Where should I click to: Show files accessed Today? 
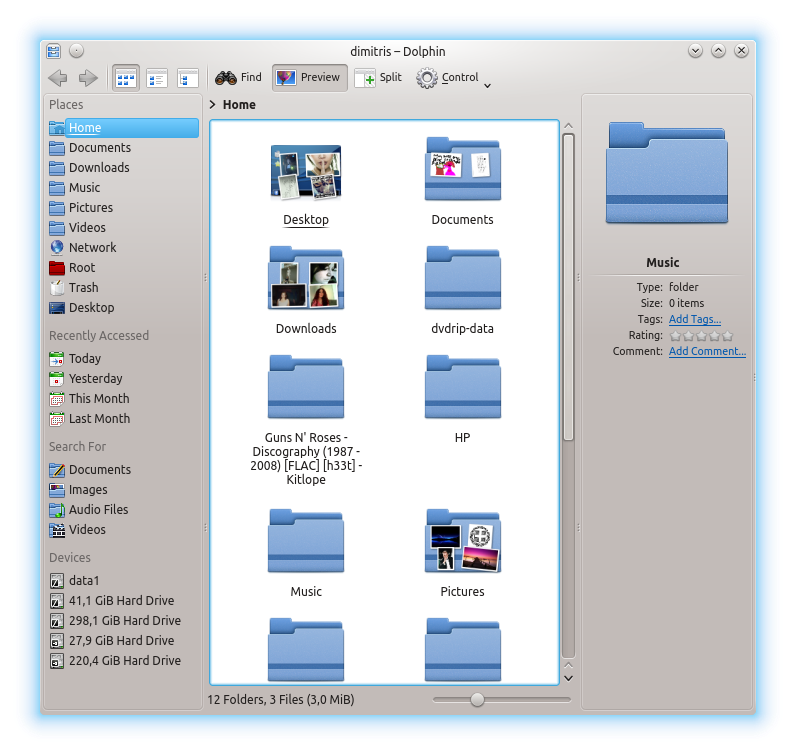[123, 359]
